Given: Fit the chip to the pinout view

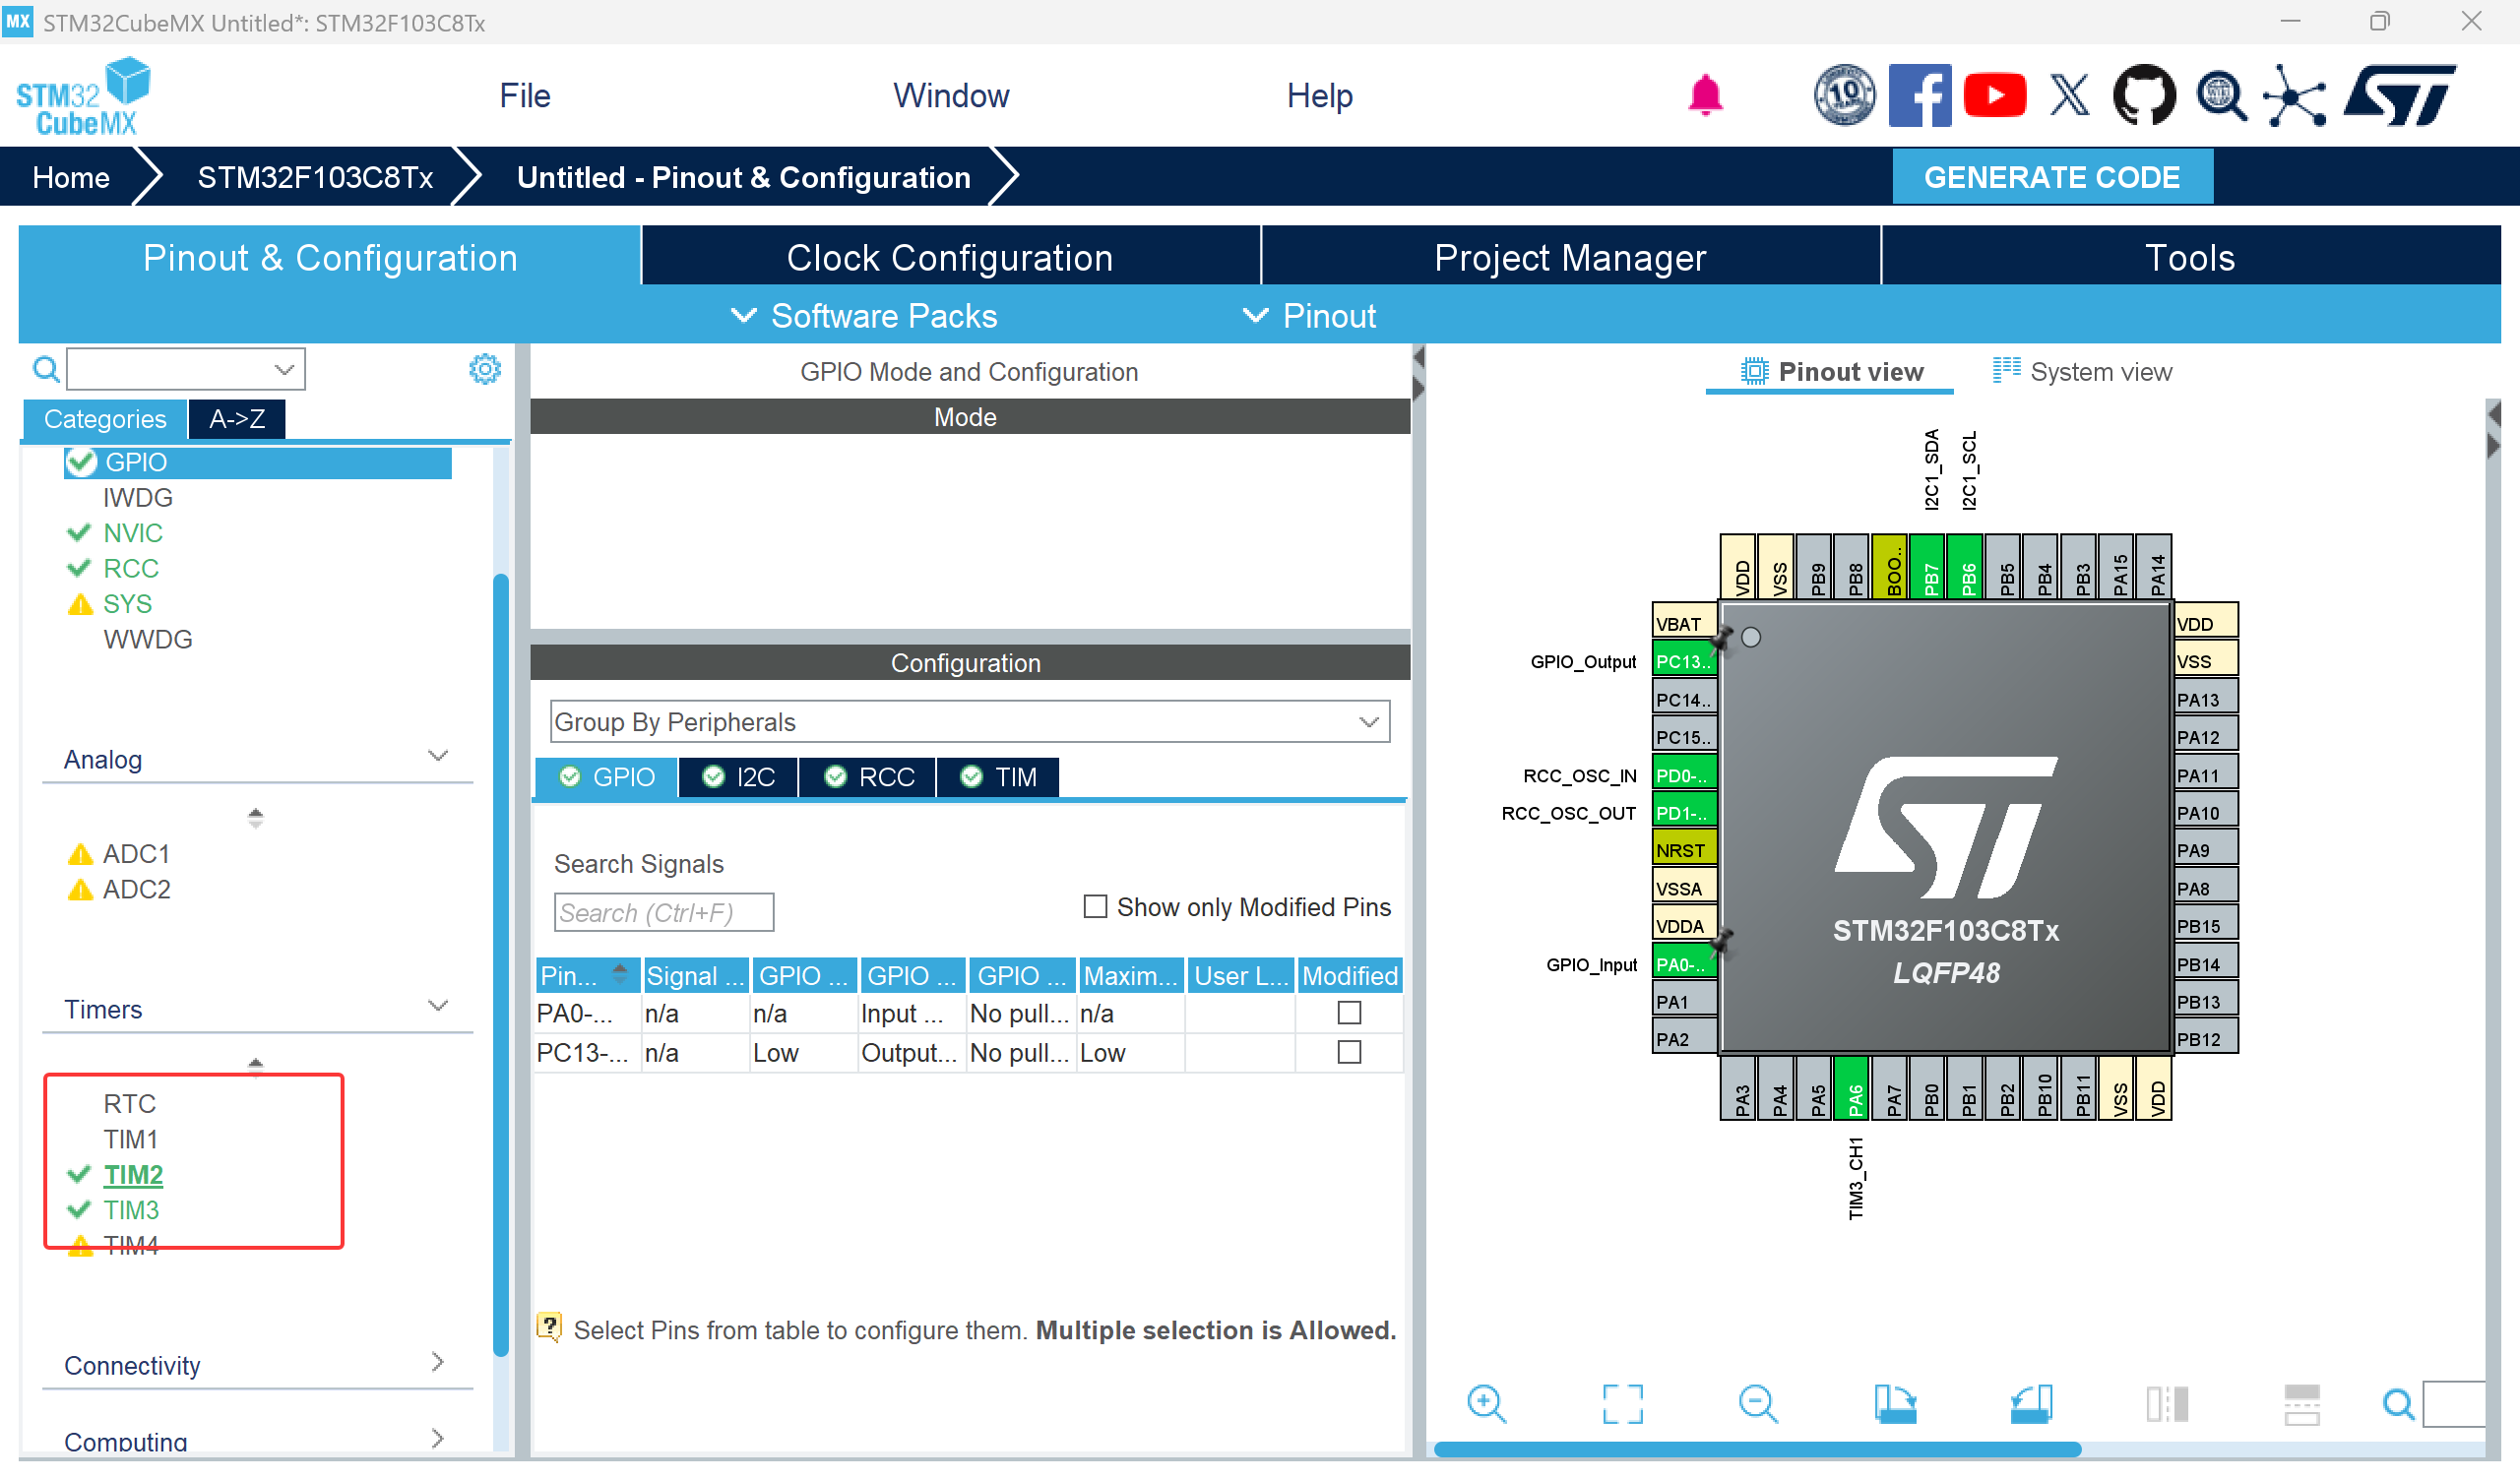Looking at the screenshot, I should pos(1622,1404).
